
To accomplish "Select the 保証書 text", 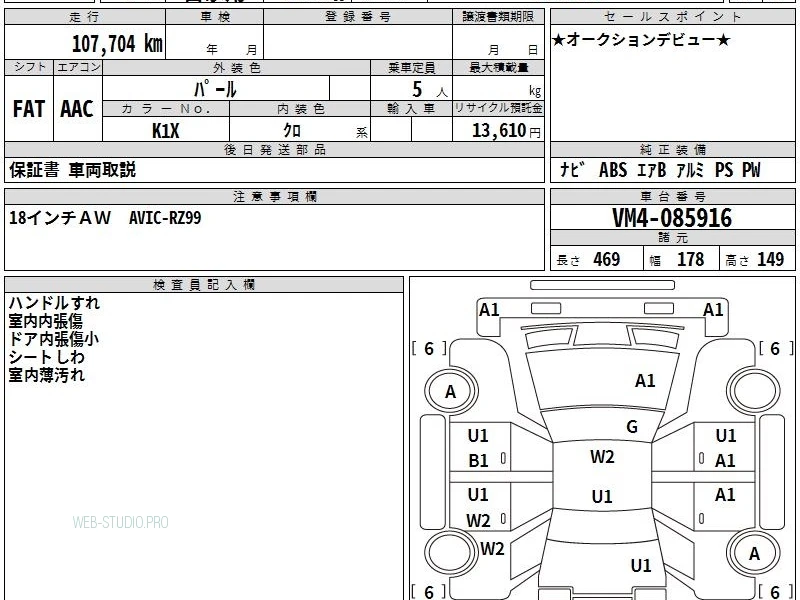I will (x=34, y=169).
